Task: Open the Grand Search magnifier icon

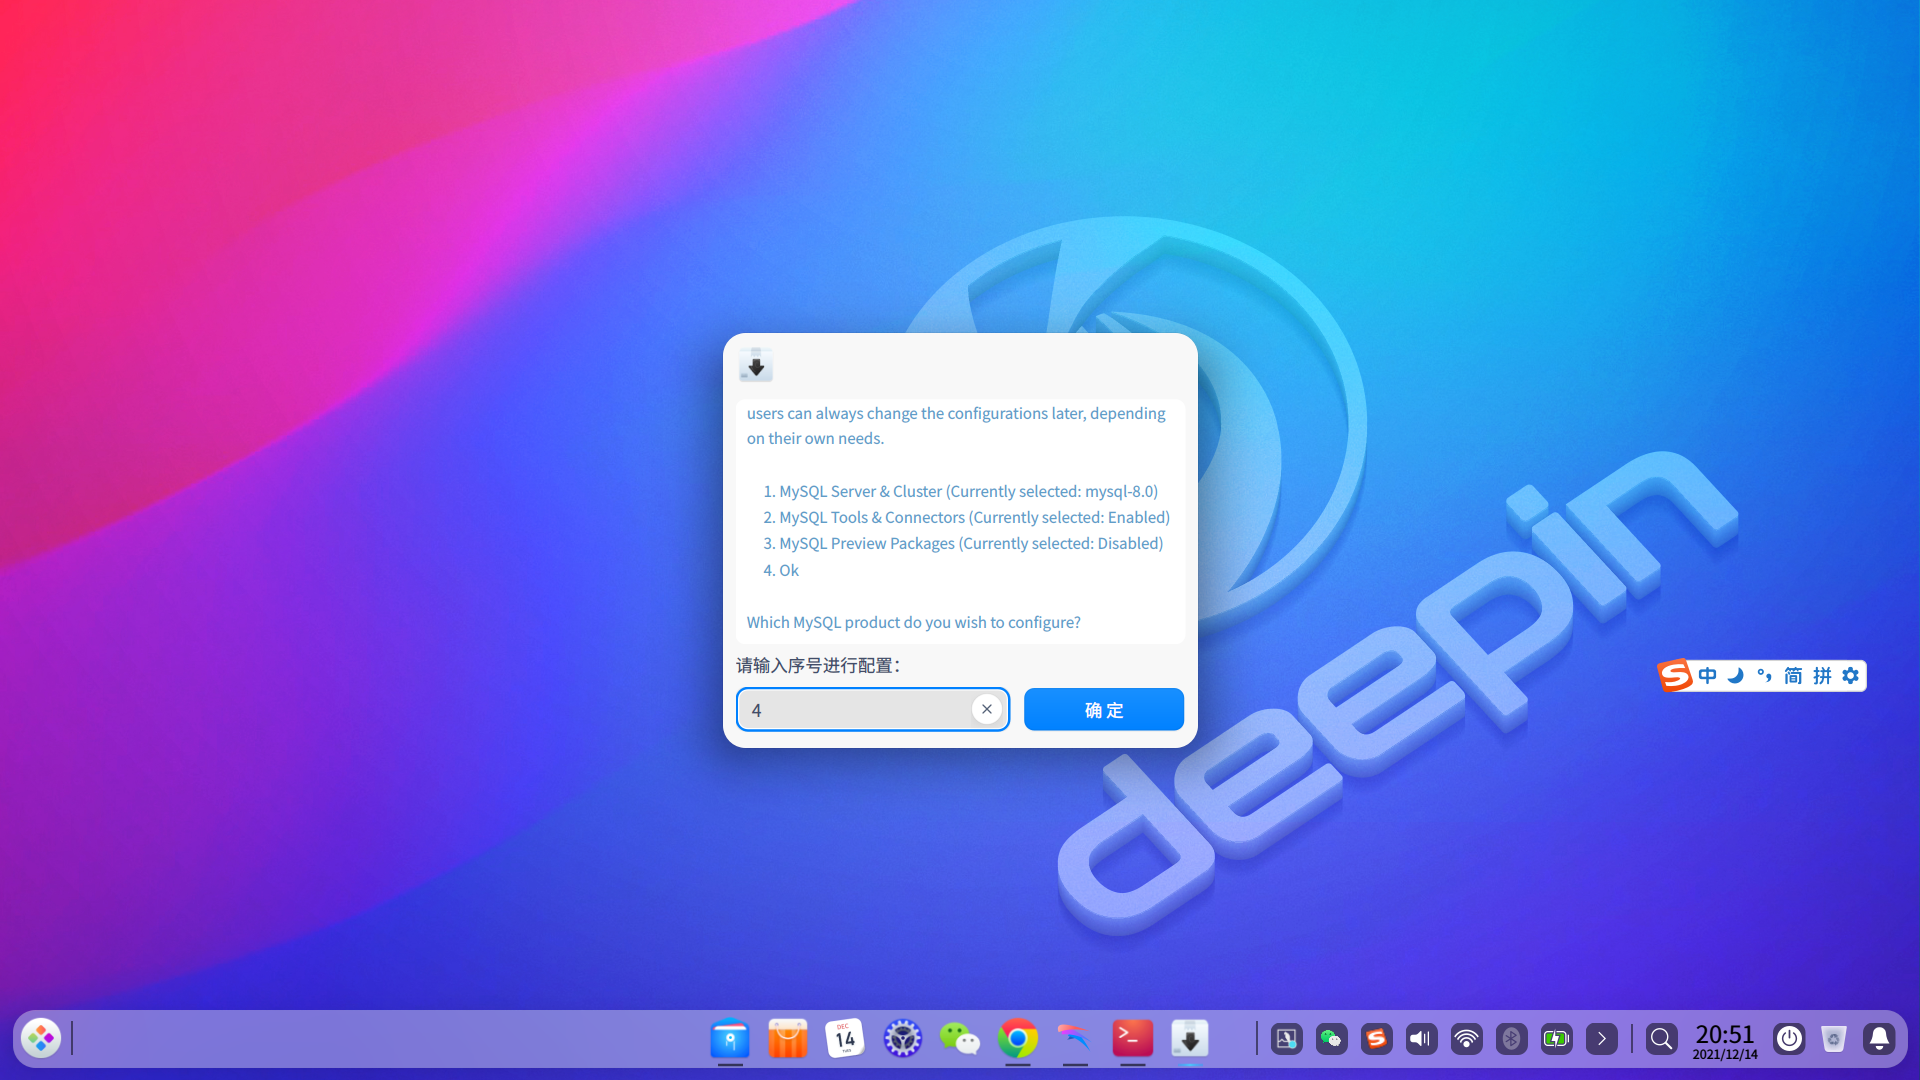Action: coord(1661,1039)
